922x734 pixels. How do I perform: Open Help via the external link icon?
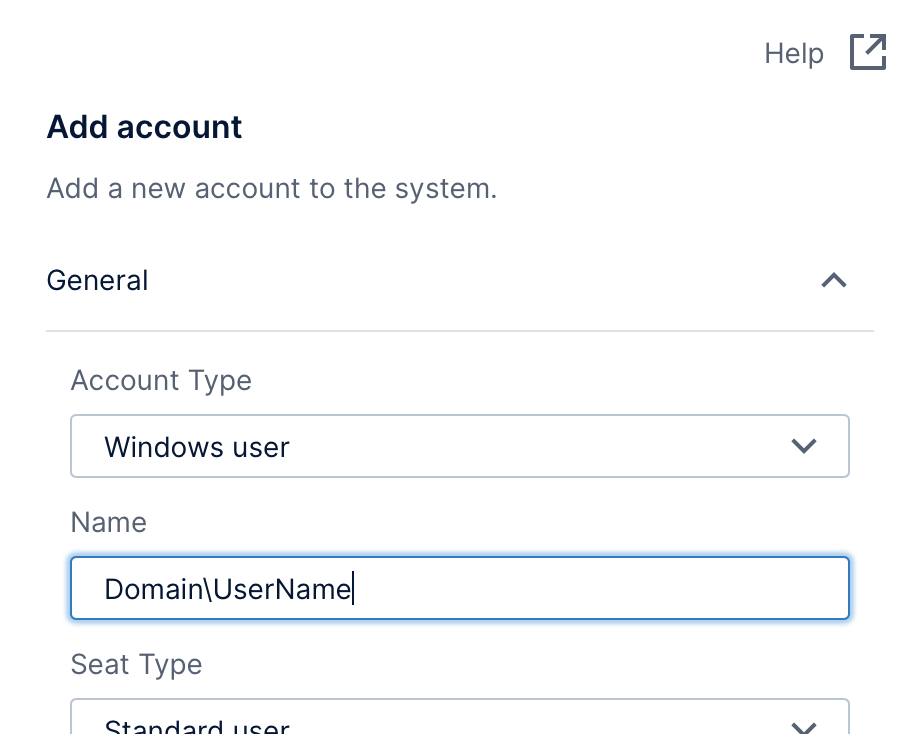click(868, 52)
